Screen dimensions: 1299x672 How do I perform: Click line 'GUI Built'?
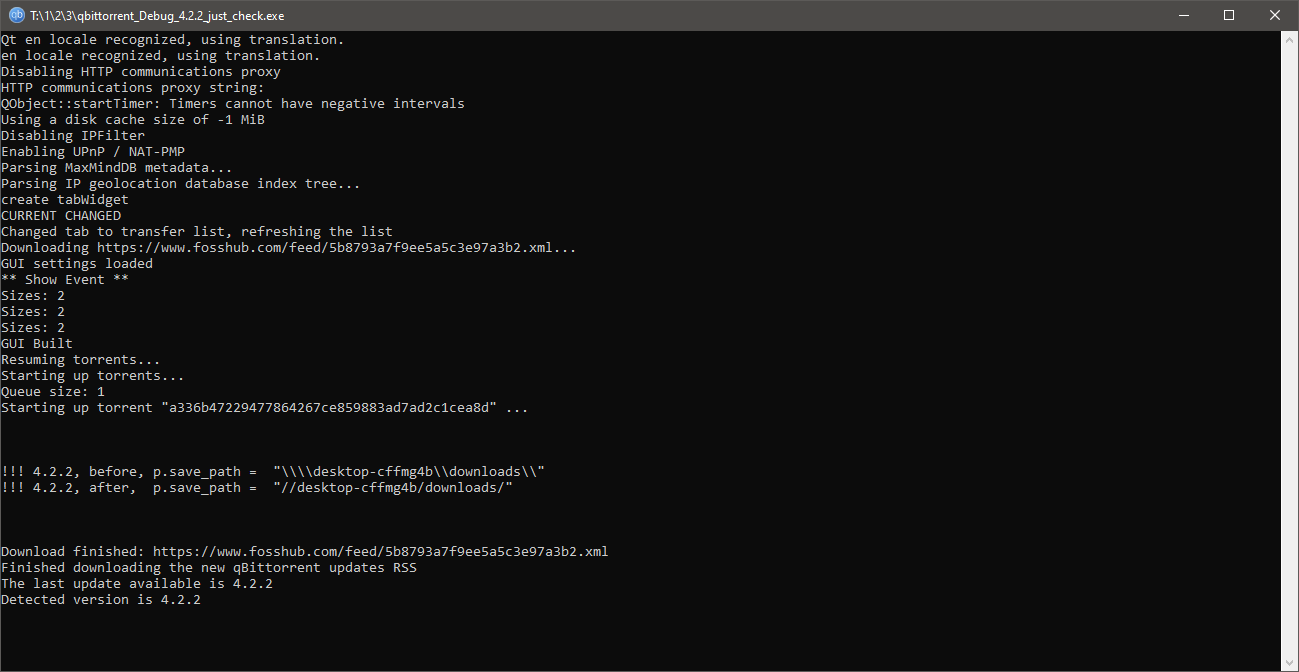37,344
